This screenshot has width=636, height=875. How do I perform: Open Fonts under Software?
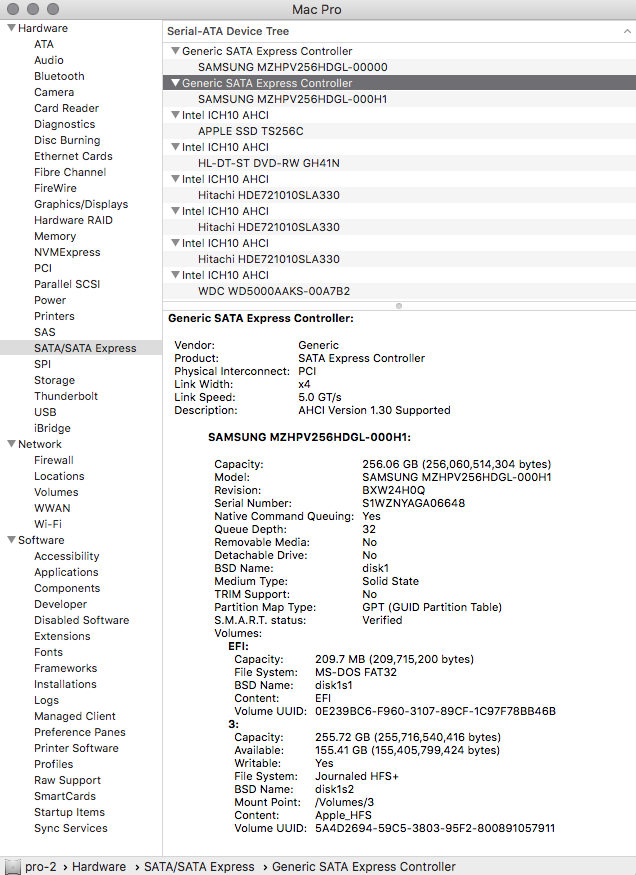(49, 652)
